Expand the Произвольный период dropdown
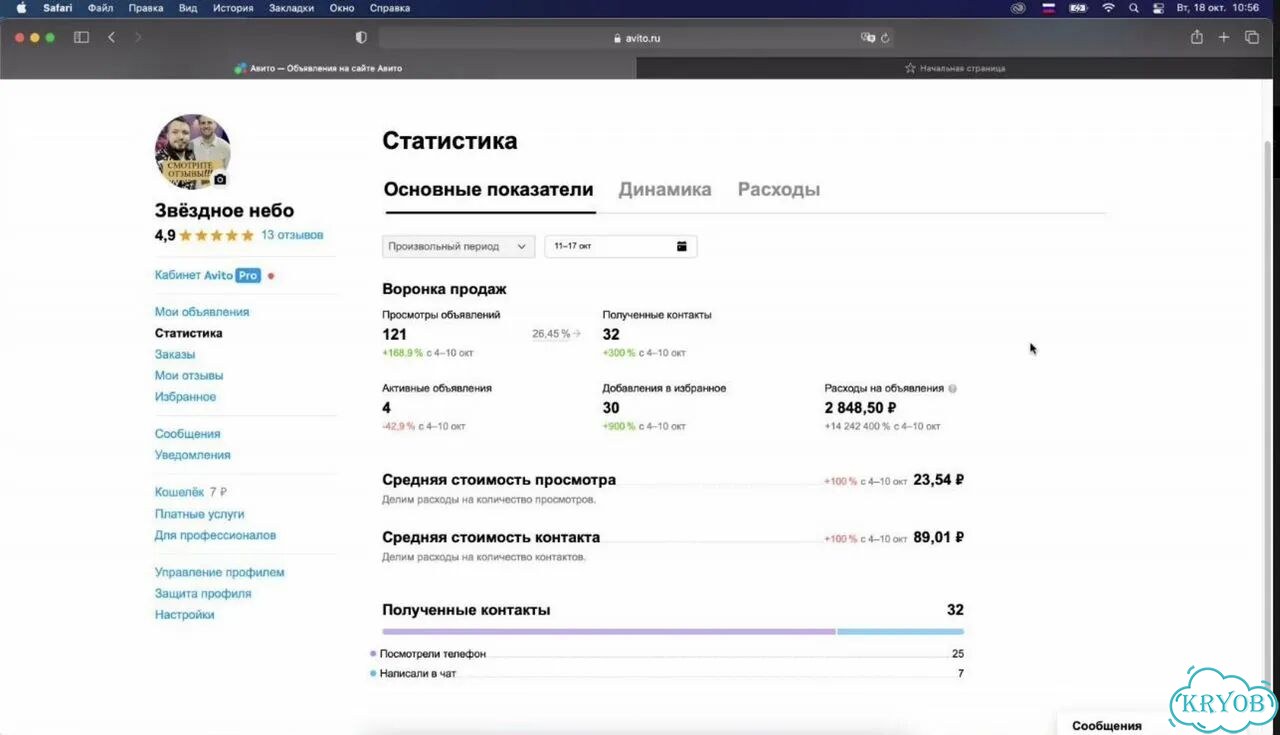 point(459,246)
